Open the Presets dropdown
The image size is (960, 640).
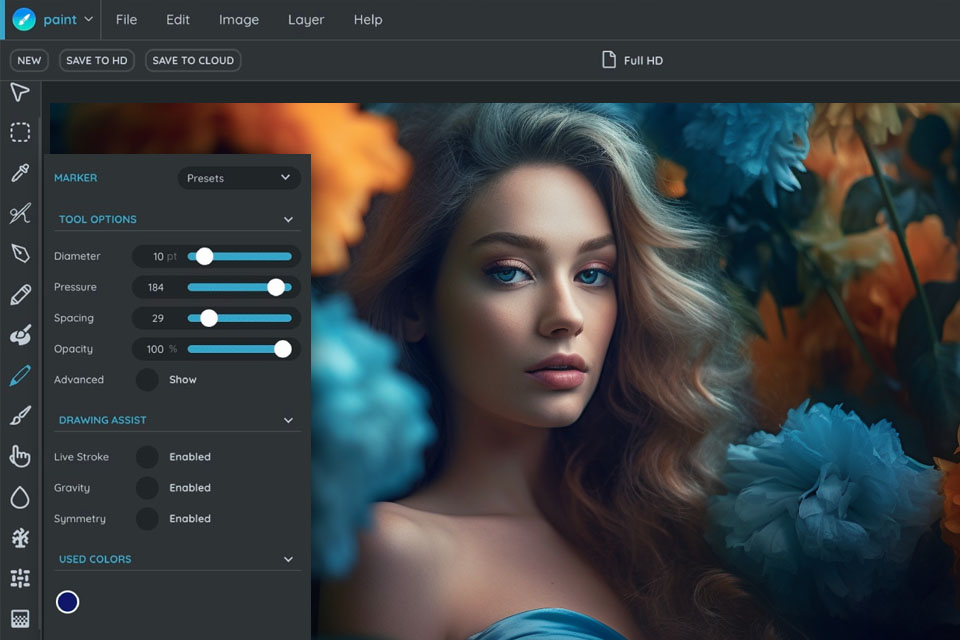(238, 177)
